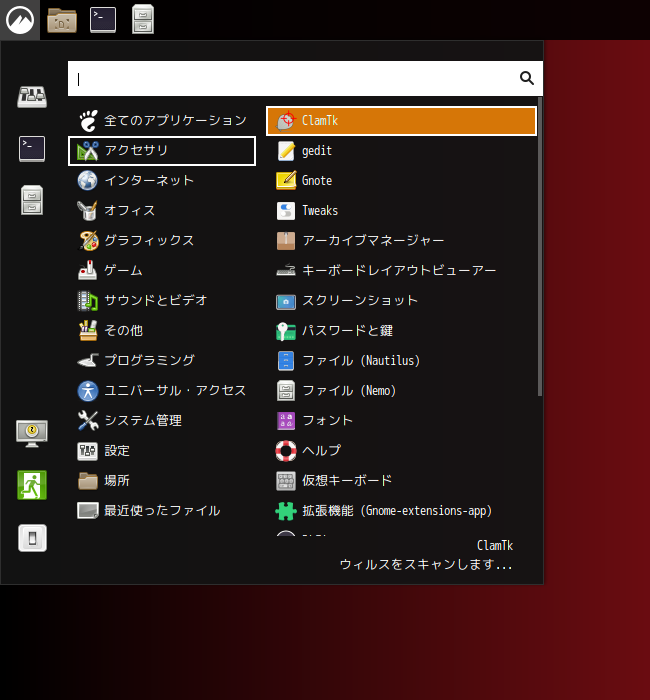650x700 pixels.
Task: Launch 仮想キーボード
Action: click(x=401, y=481)
